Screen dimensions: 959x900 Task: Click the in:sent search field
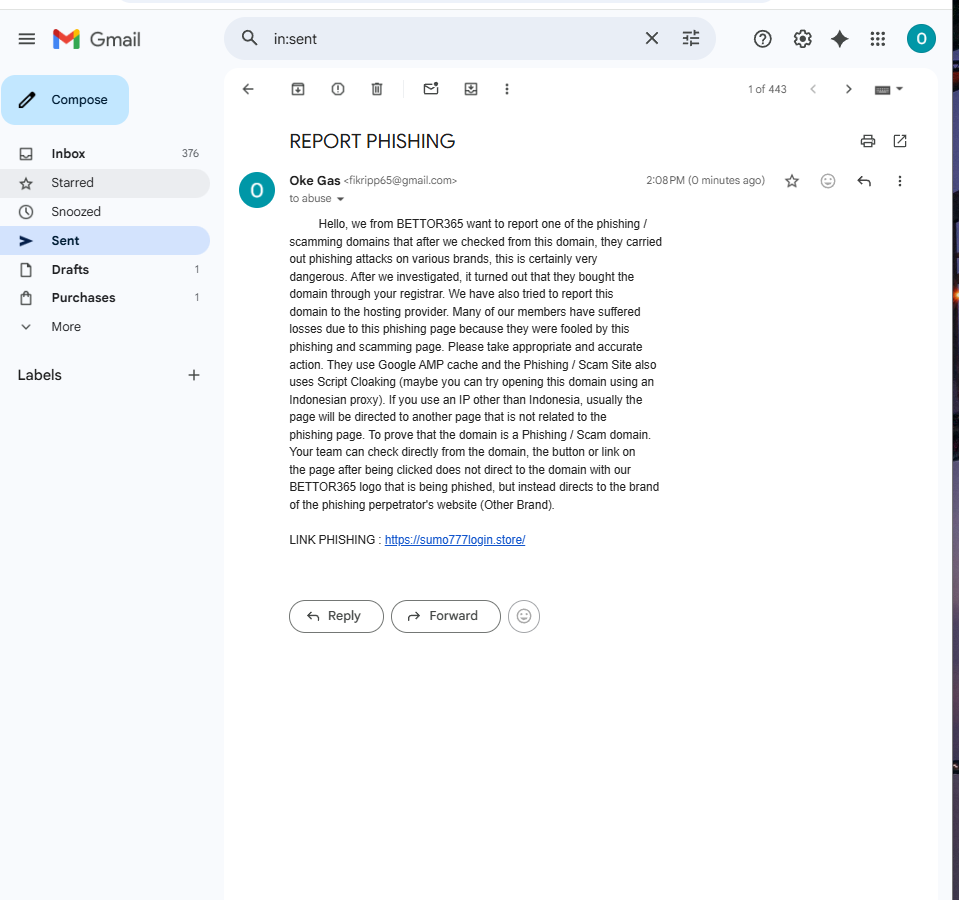coord(453,39)
